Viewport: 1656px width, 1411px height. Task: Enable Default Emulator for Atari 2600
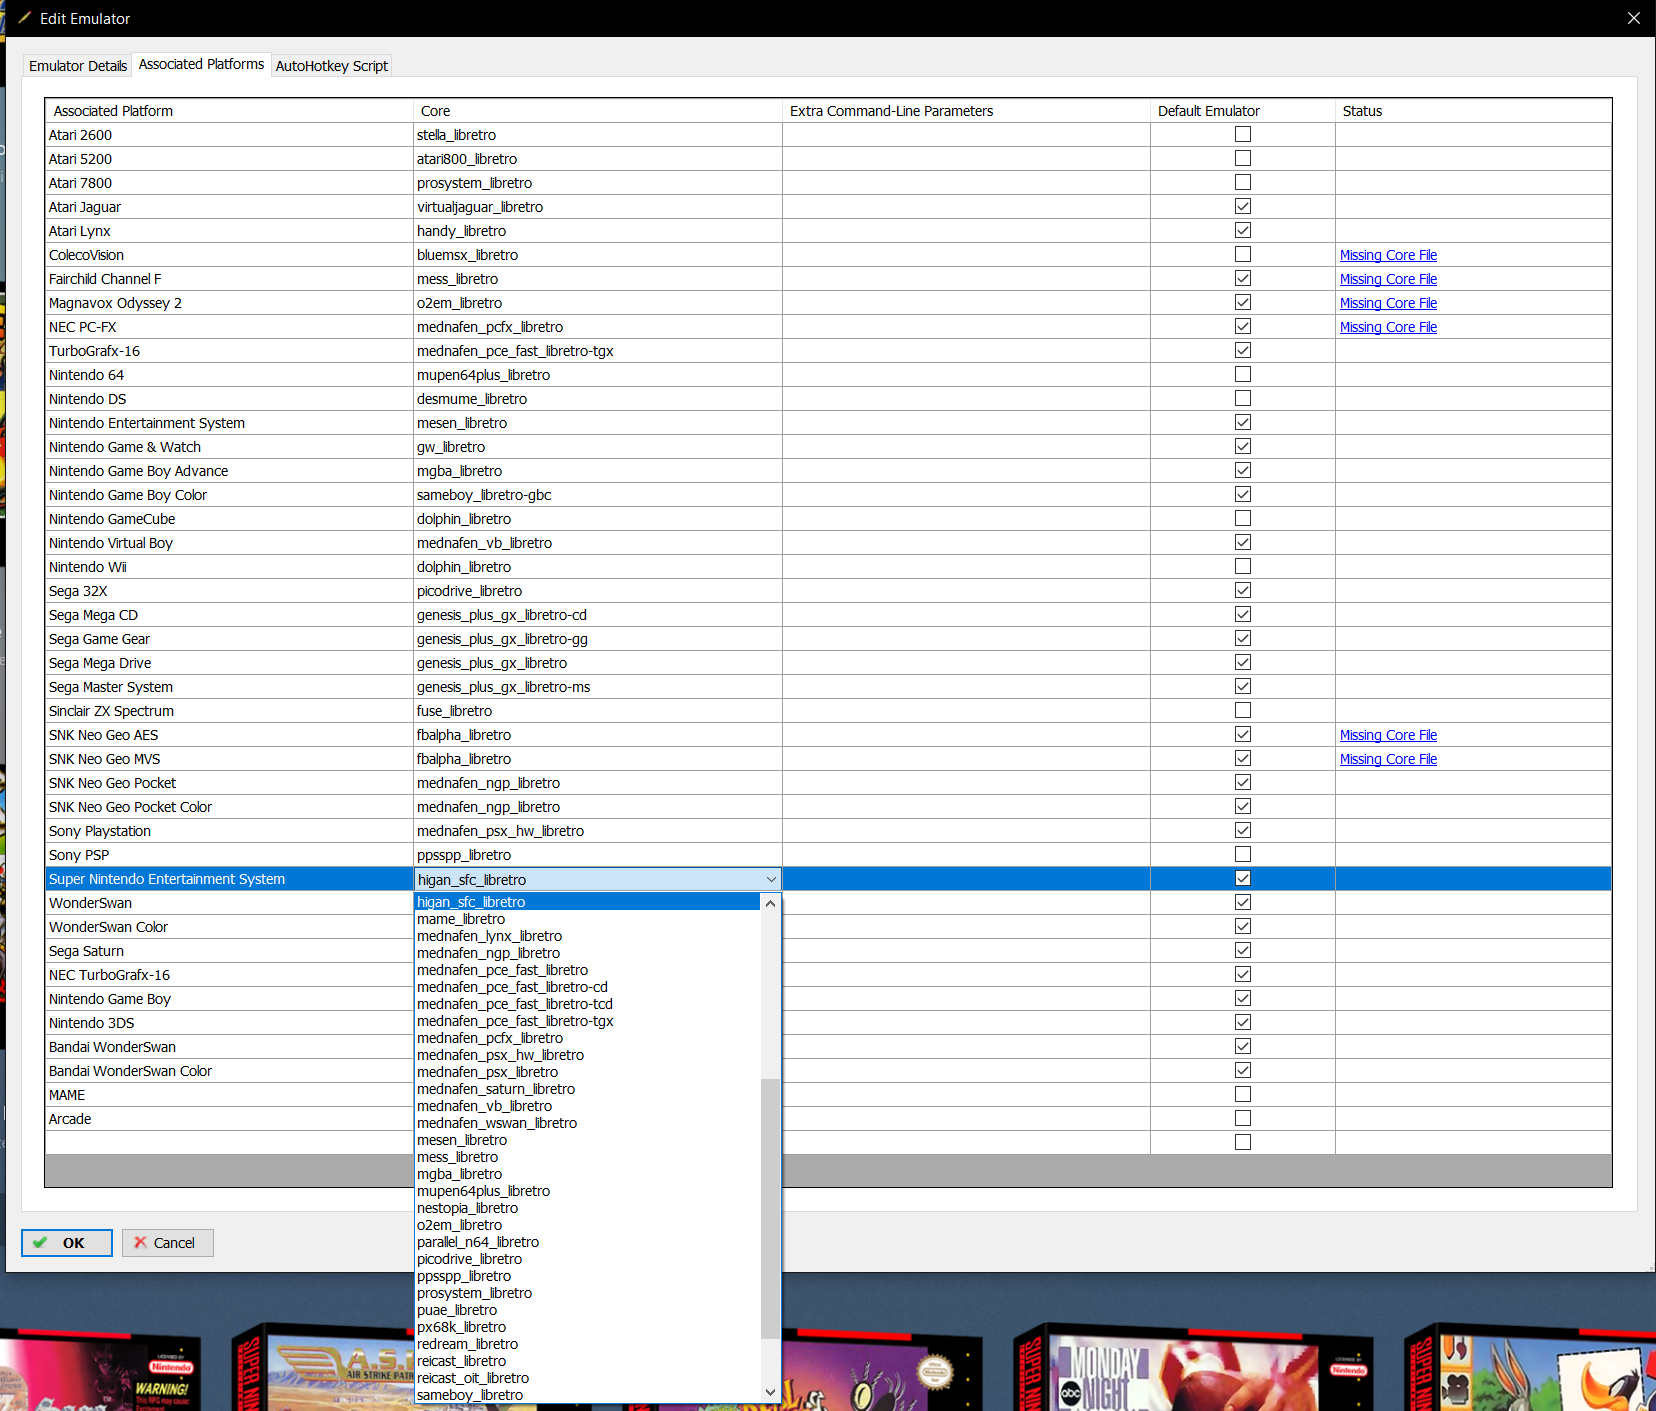pos(1243,134)
